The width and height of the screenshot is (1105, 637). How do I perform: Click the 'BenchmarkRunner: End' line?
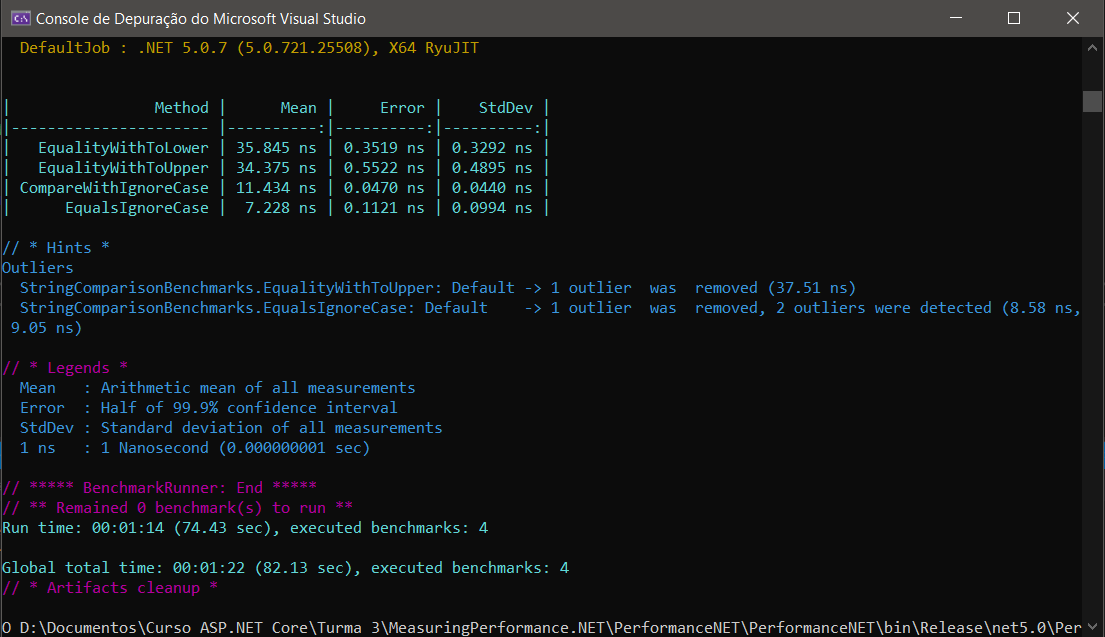pos(159,488)
